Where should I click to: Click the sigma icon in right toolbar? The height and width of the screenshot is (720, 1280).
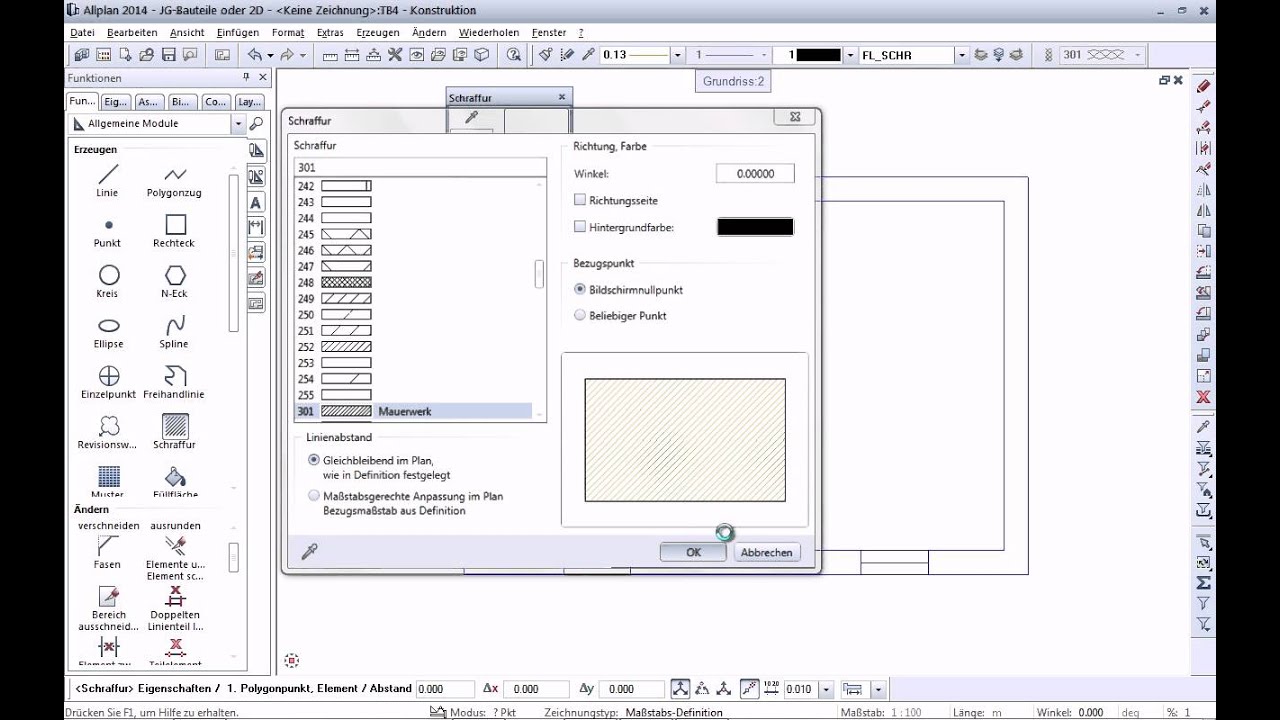[1204, 582]
